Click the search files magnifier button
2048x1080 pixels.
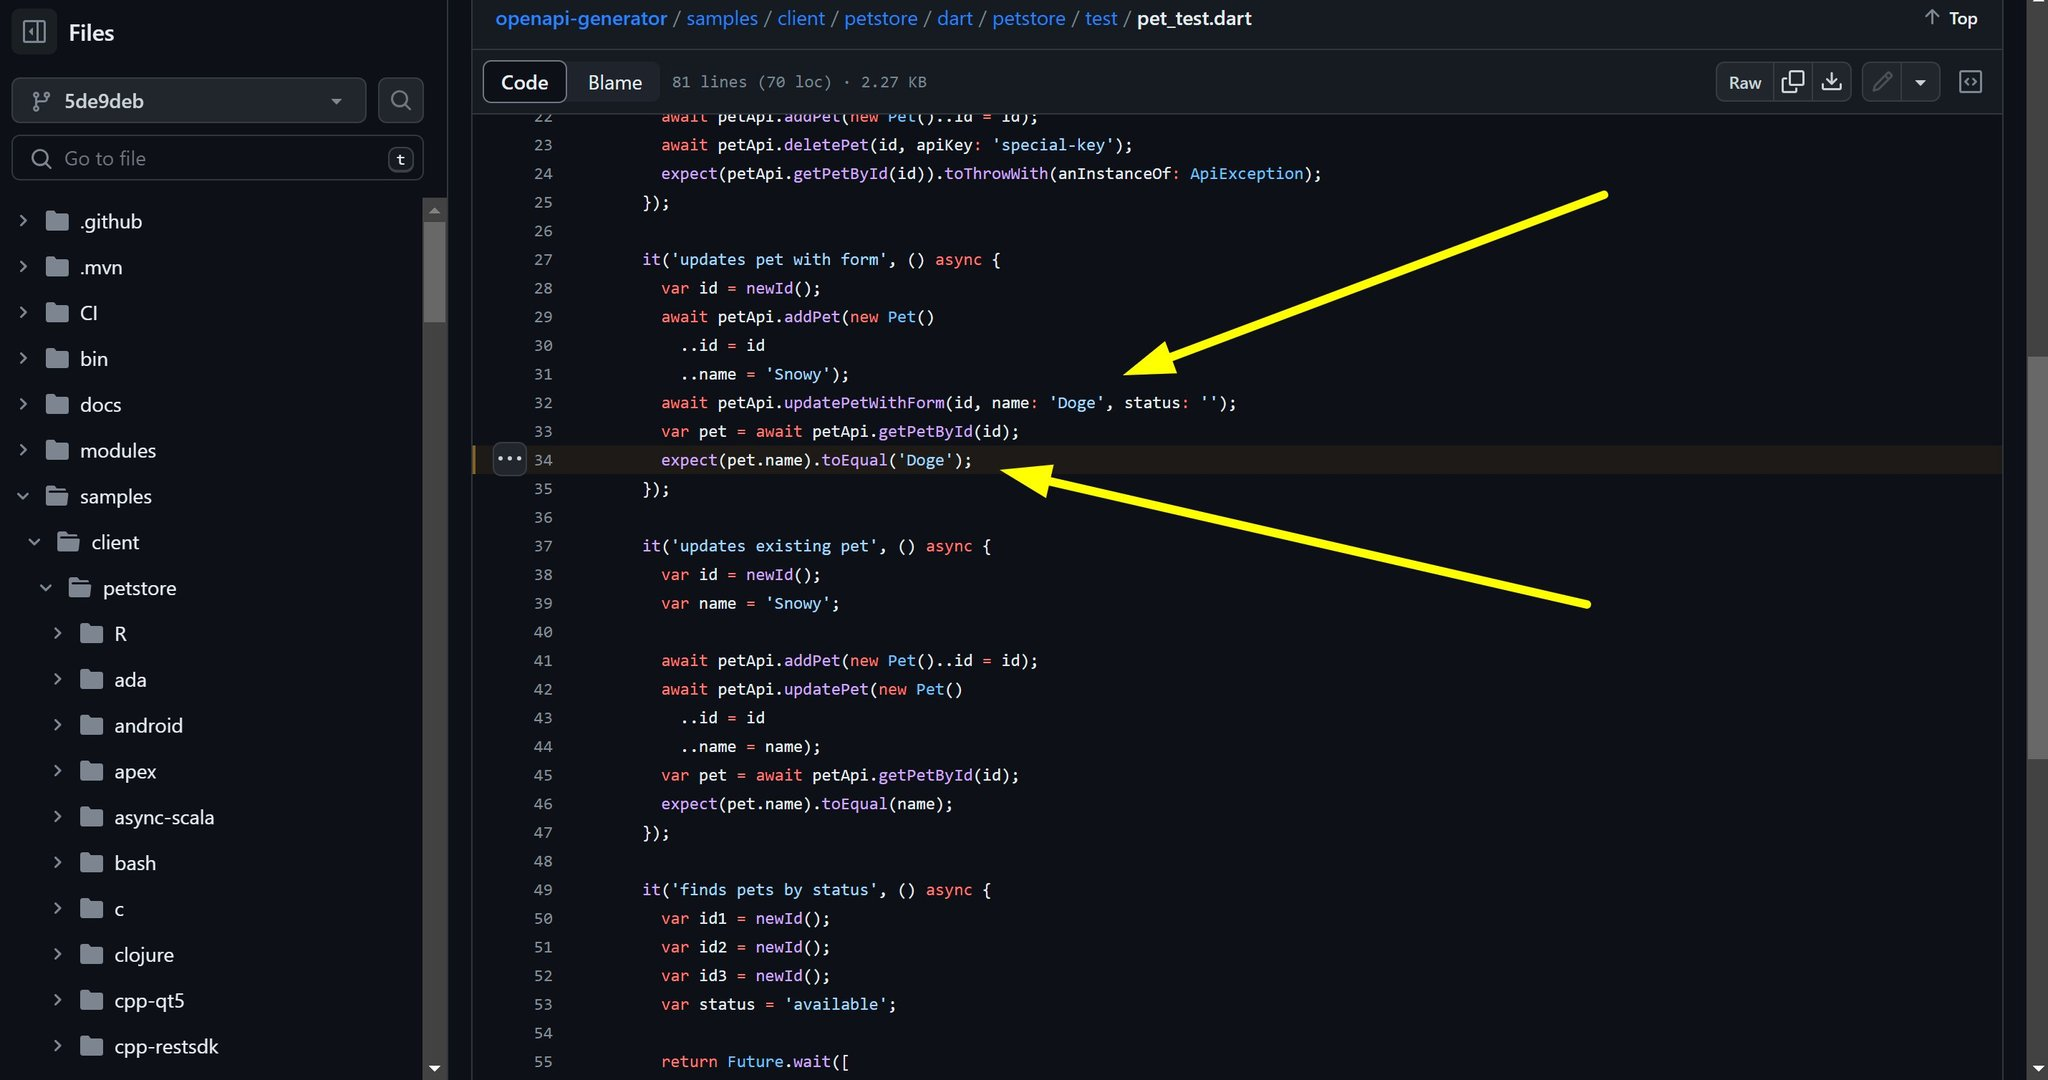(x=401, y=100)
